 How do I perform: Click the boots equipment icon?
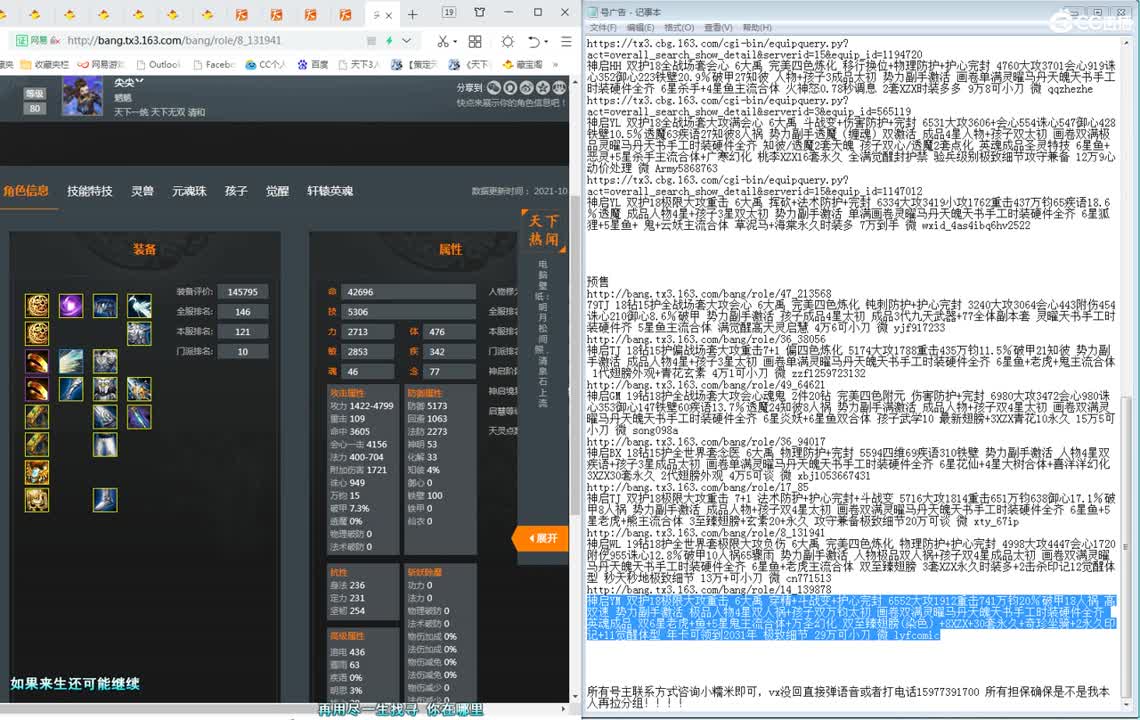point(105,499)
